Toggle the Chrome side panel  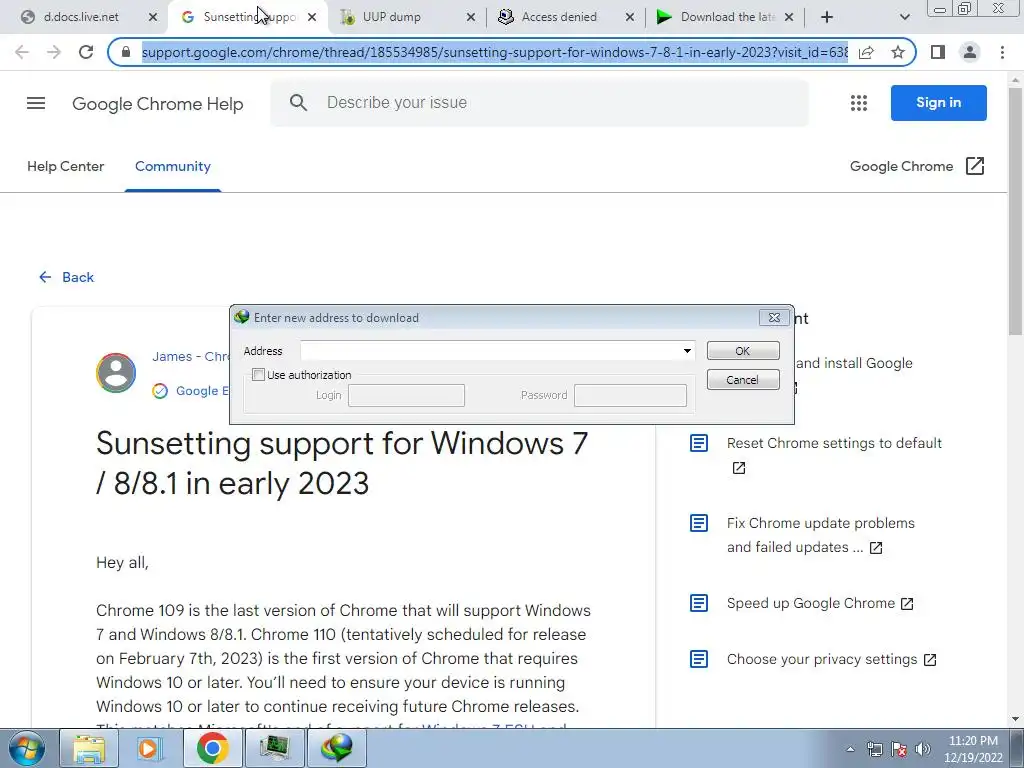pos(938,52)
